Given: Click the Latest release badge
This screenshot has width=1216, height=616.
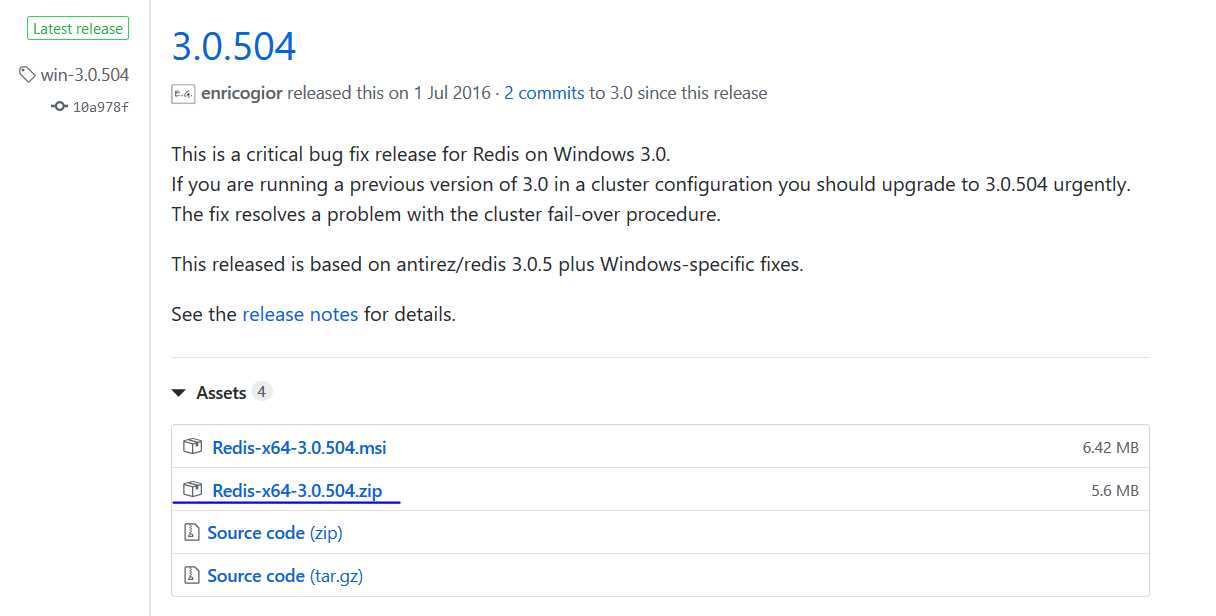Looking at the screenshot, I should coord(77,29).
